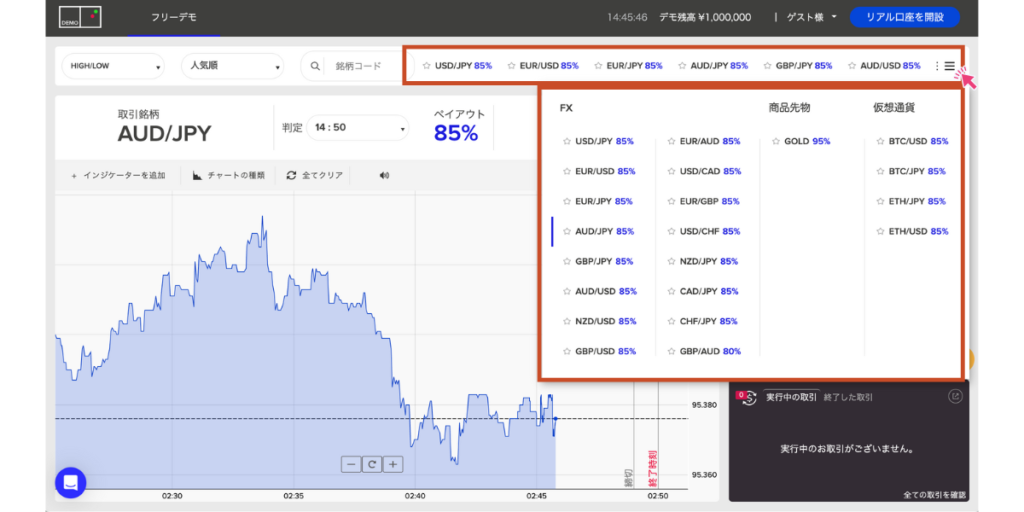Click 全ての取引を確認 link
Viewport: 1024px width, 512px height.
coord(934,495)
